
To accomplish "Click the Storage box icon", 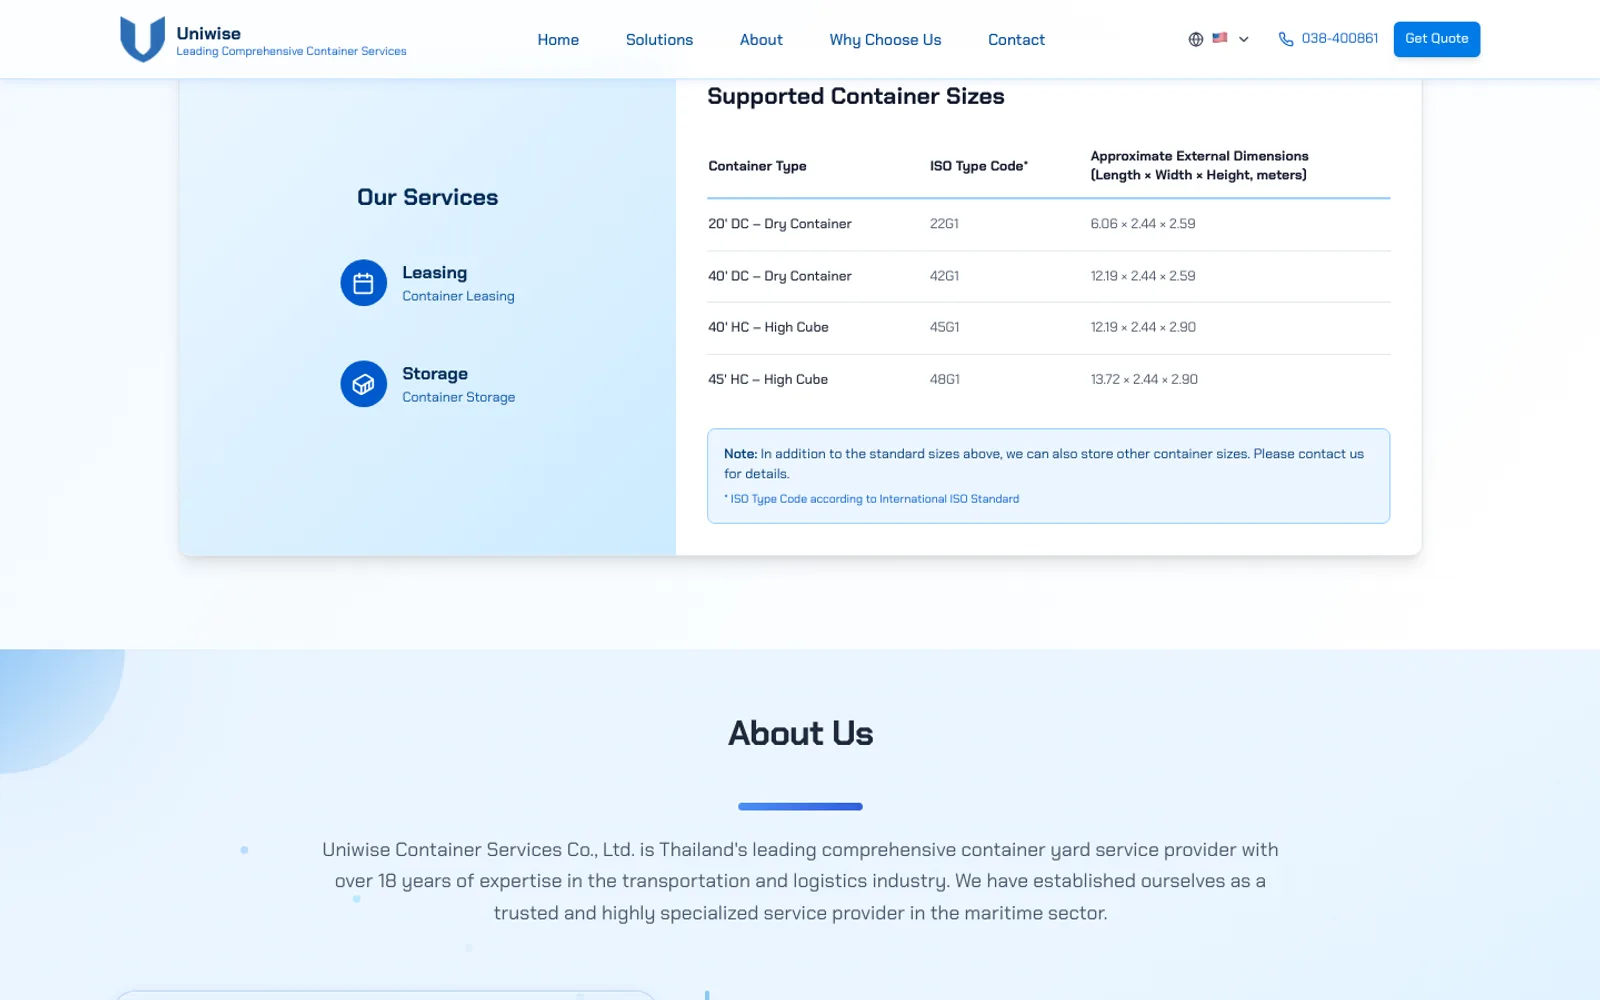I will (364, 384).
